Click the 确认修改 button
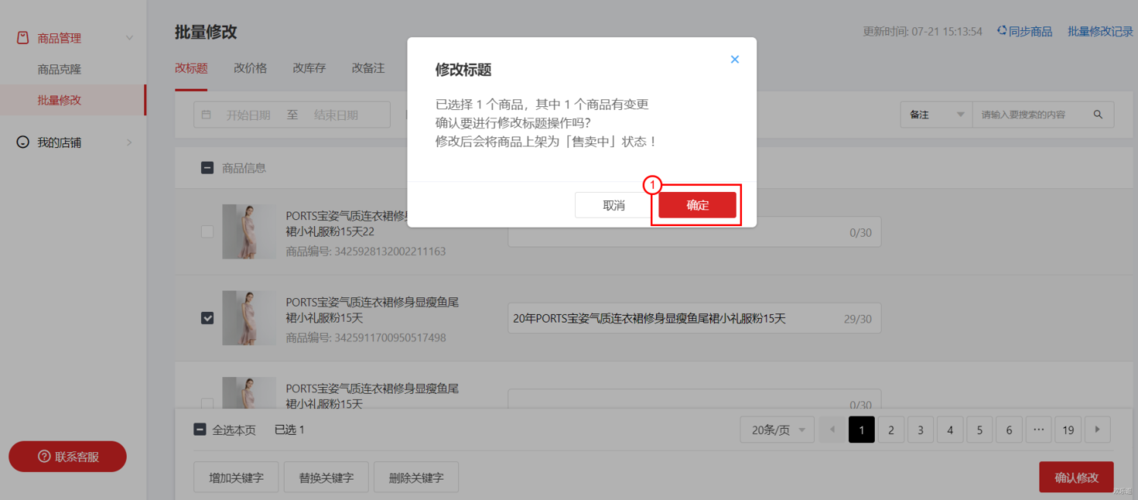 pos(1076,478)
